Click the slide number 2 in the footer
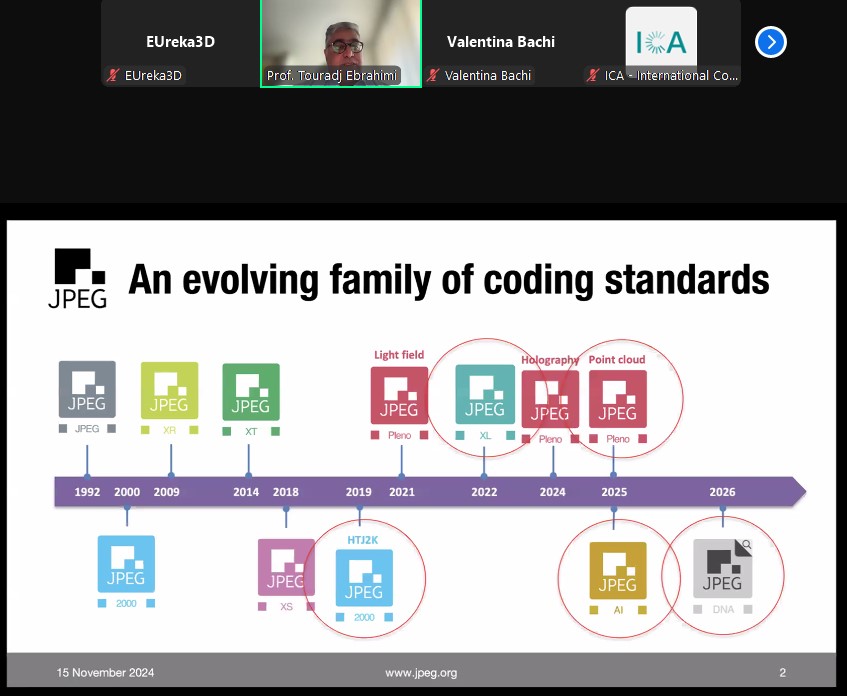Screen dimensions: 847x696 782,673
